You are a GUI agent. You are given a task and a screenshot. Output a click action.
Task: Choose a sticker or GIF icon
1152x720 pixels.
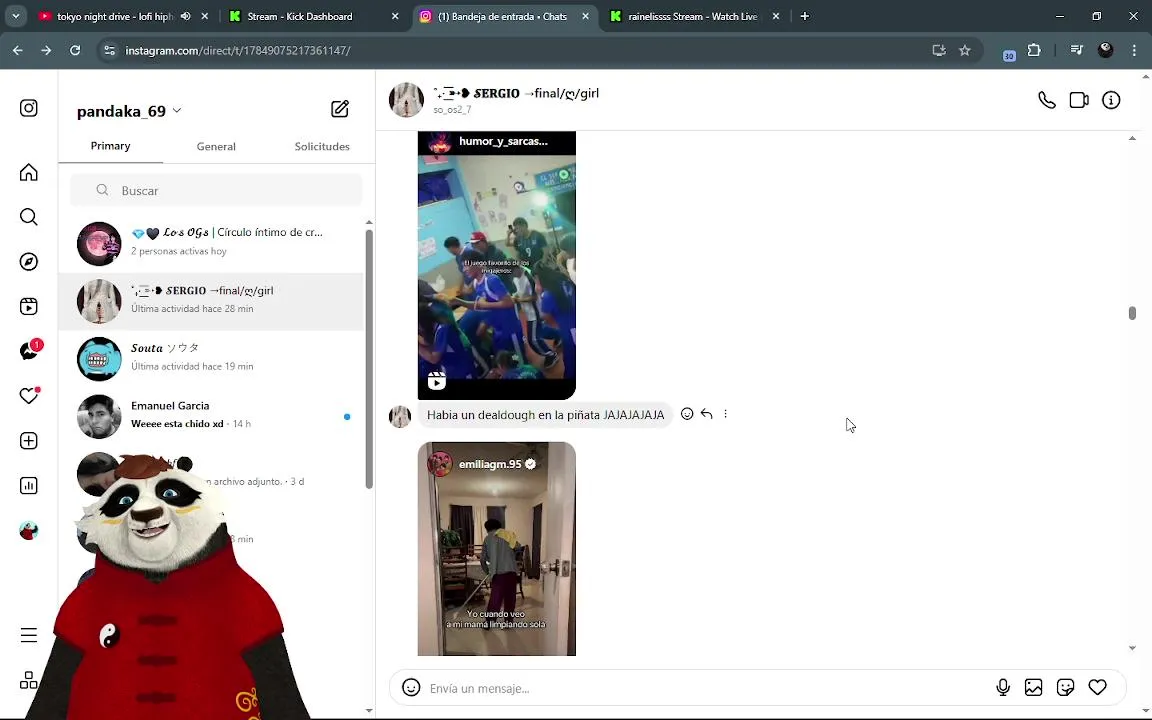pyautogui.click(x=1065, y=688)
